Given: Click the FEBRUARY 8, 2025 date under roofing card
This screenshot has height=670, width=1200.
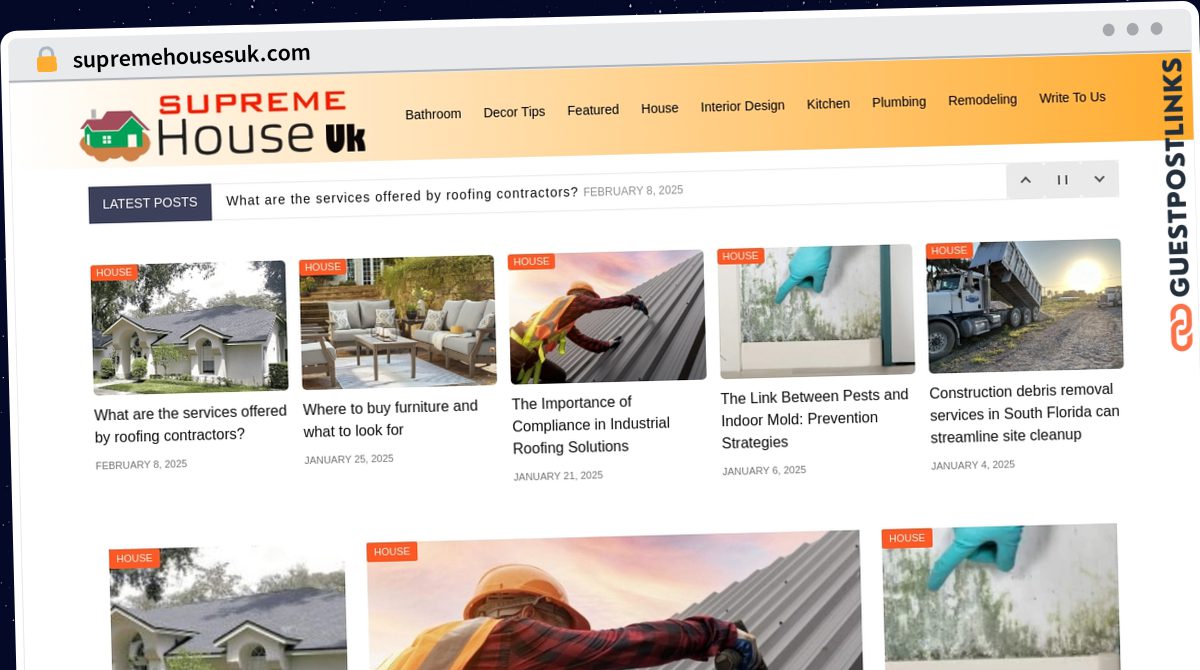Looking at the screenshot, I should pos(141,465).
